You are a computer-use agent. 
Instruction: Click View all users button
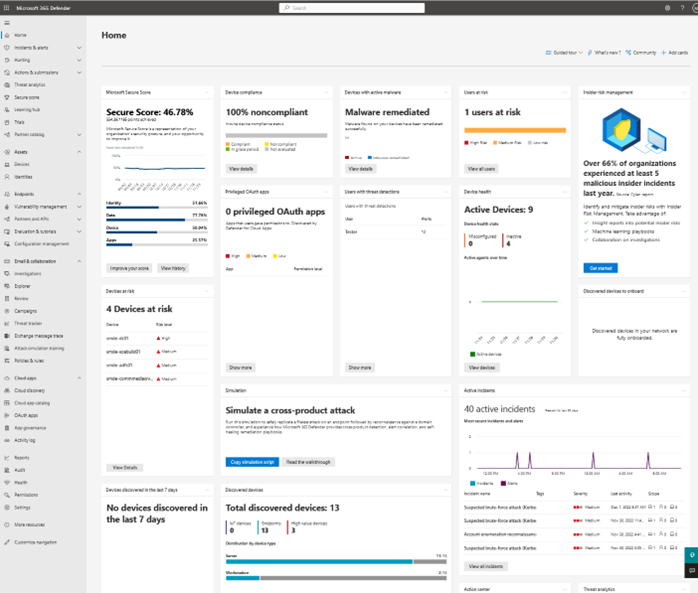coord(481,169)
